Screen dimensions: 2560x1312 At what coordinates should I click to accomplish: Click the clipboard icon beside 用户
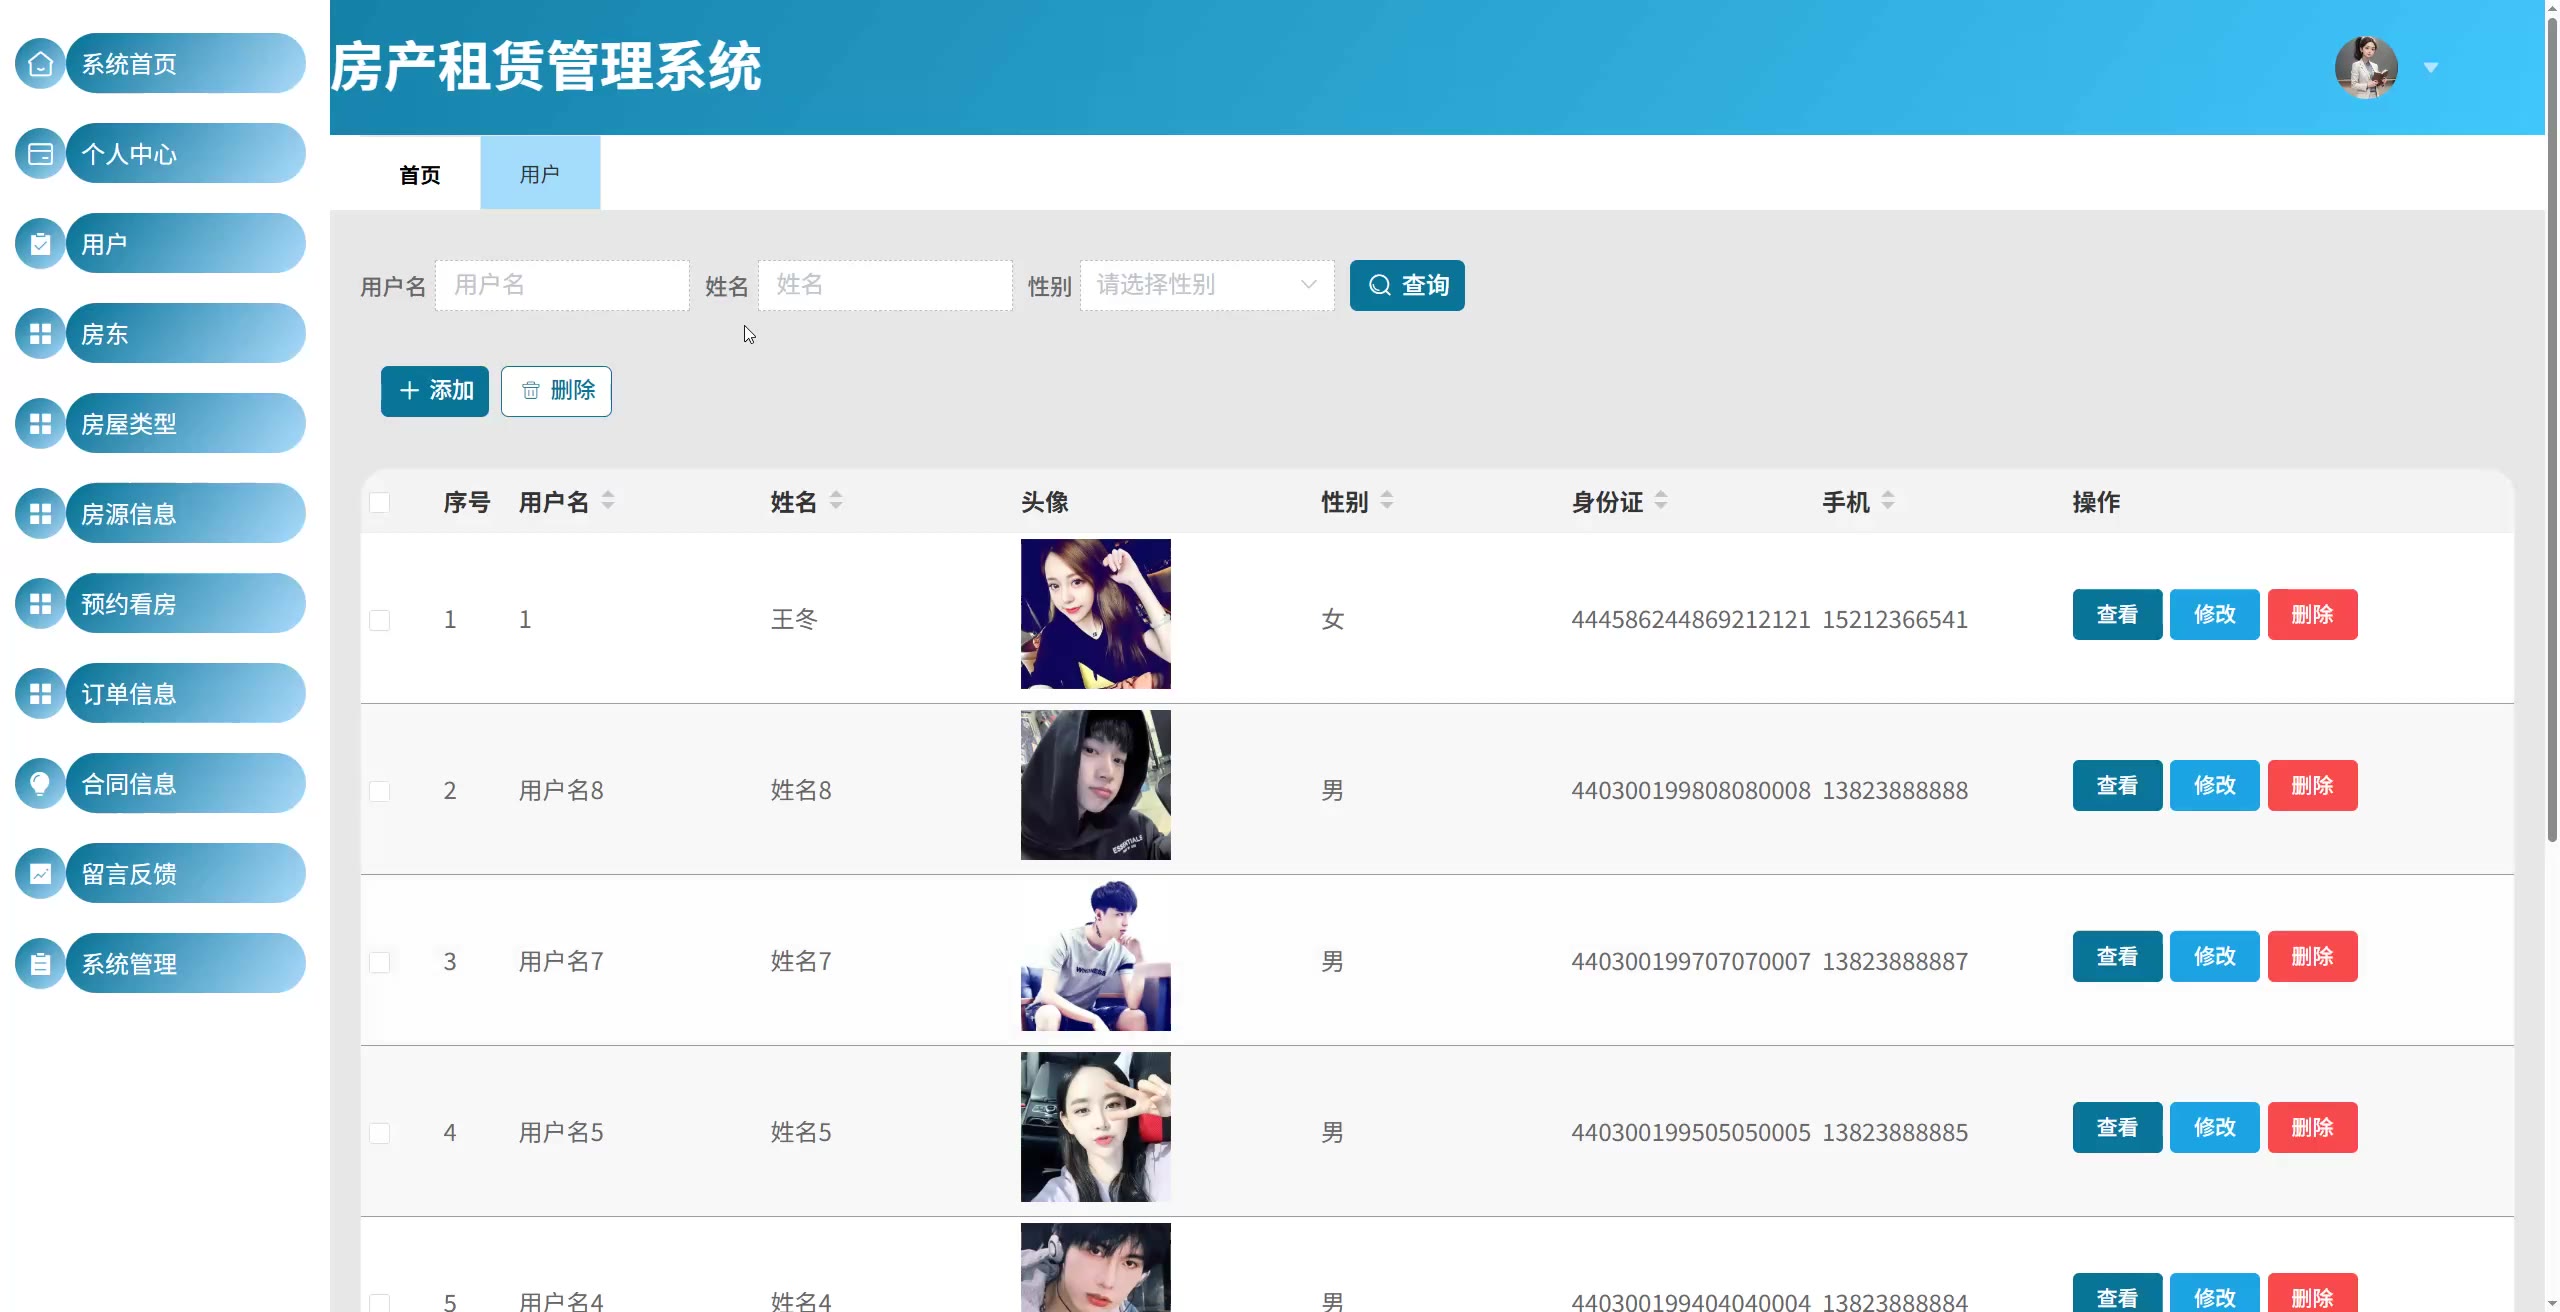click(x=40, y=244)
